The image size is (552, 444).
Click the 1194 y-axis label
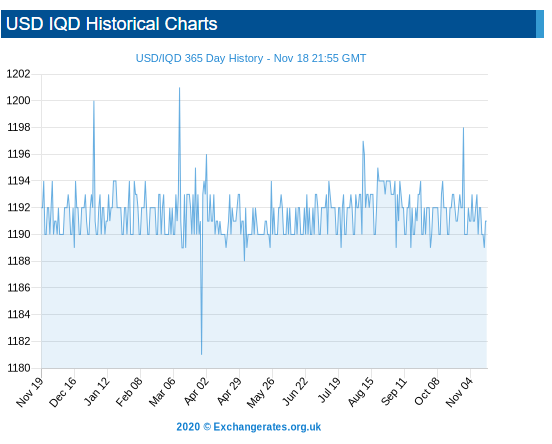(19, 181)
